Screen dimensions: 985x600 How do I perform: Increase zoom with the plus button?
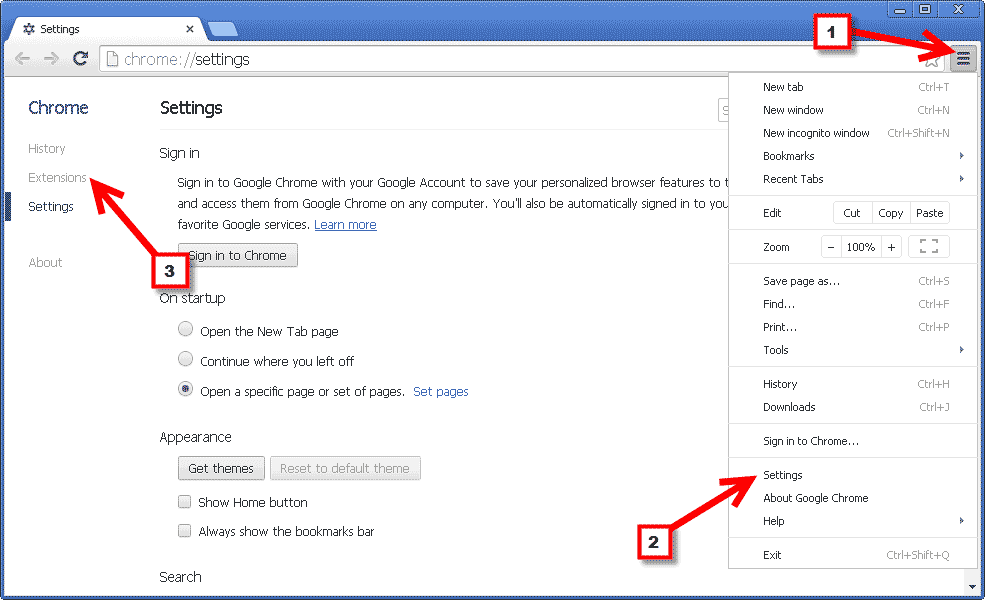891,247
